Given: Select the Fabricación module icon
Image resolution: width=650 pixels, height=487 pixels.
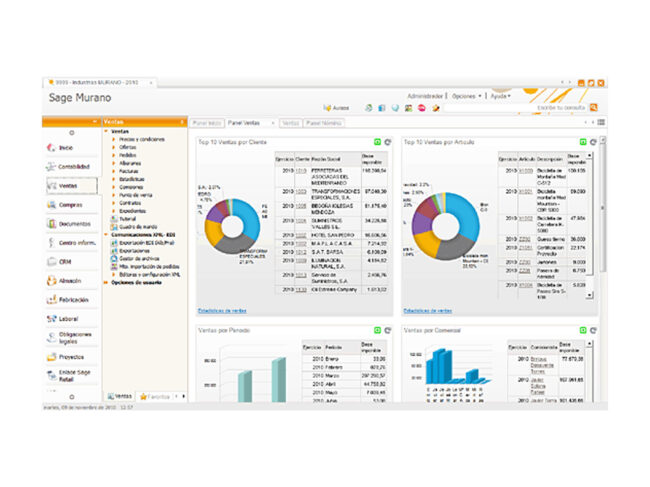Looking at the screenshot, I should pos(70,299).
